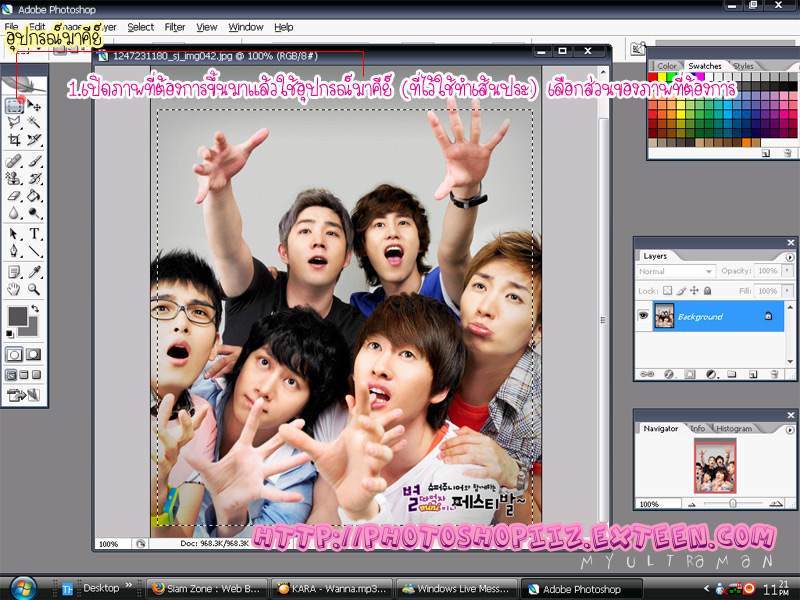Select the Paint Bucket tool

pos(34,196)
